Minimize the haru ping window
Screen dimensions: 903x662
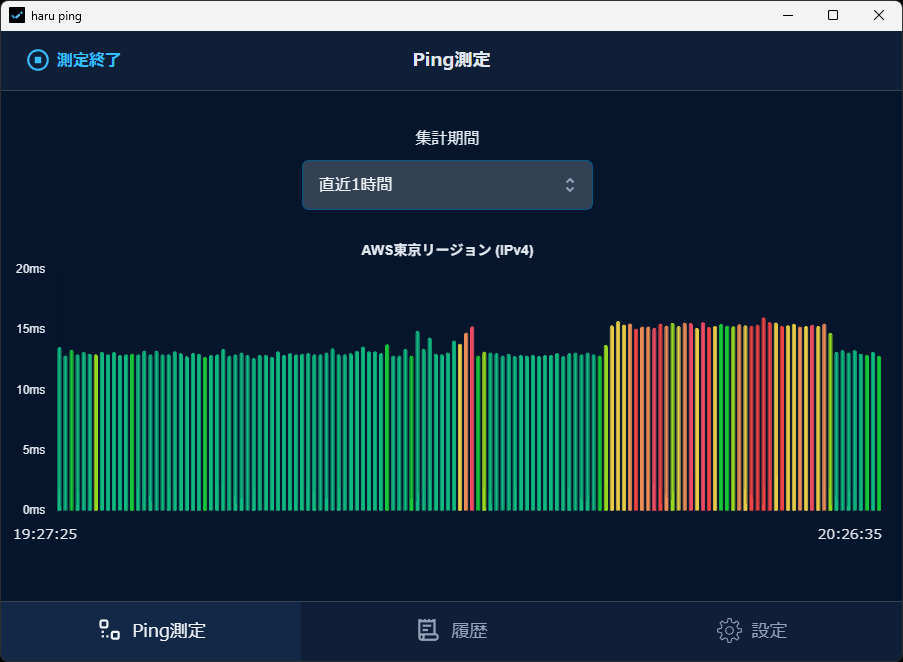pos(788,16)
